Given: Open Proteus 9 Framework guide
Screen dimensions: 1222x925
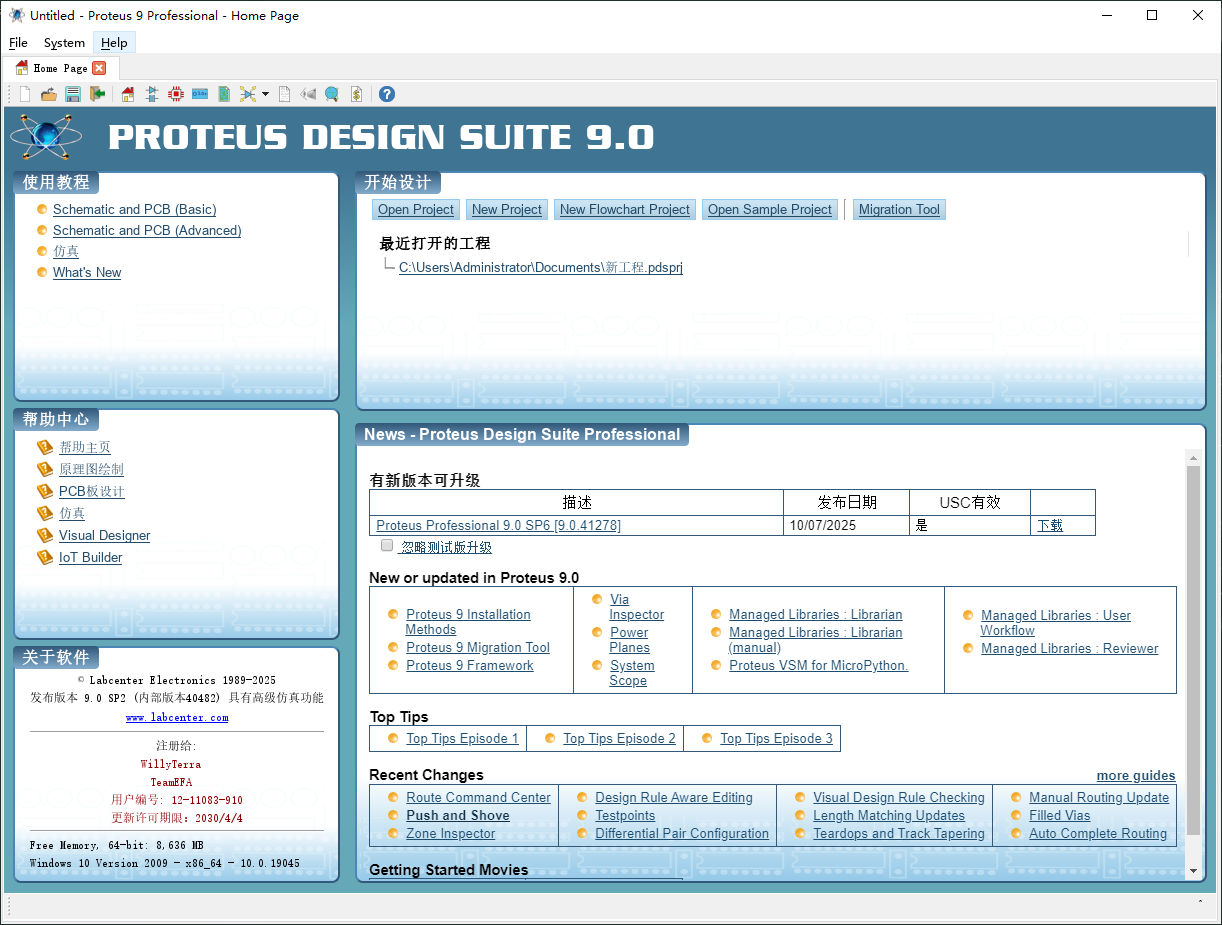Looking at the screenshot, I should click(470, 665).
